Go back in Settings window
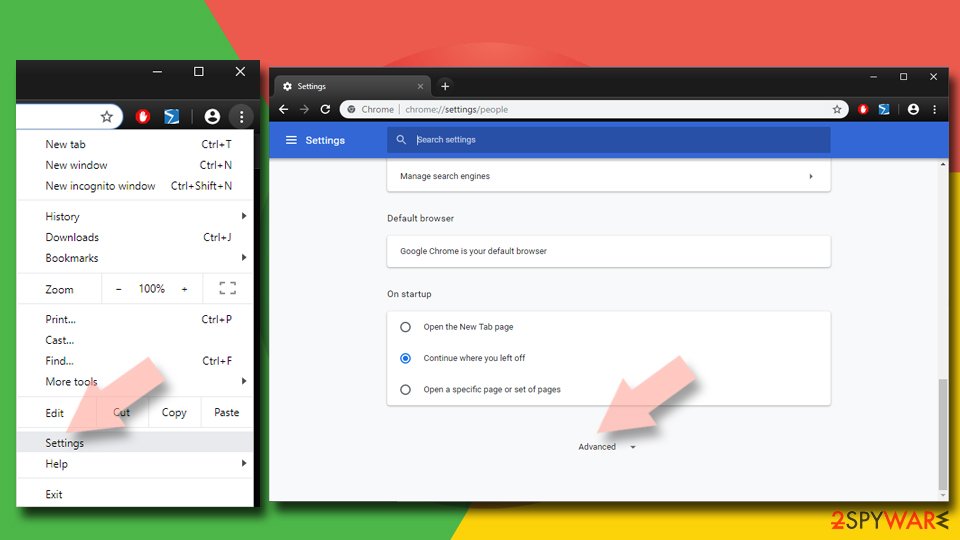The width and height of the screenshot is (960, 540). point(283,109)
